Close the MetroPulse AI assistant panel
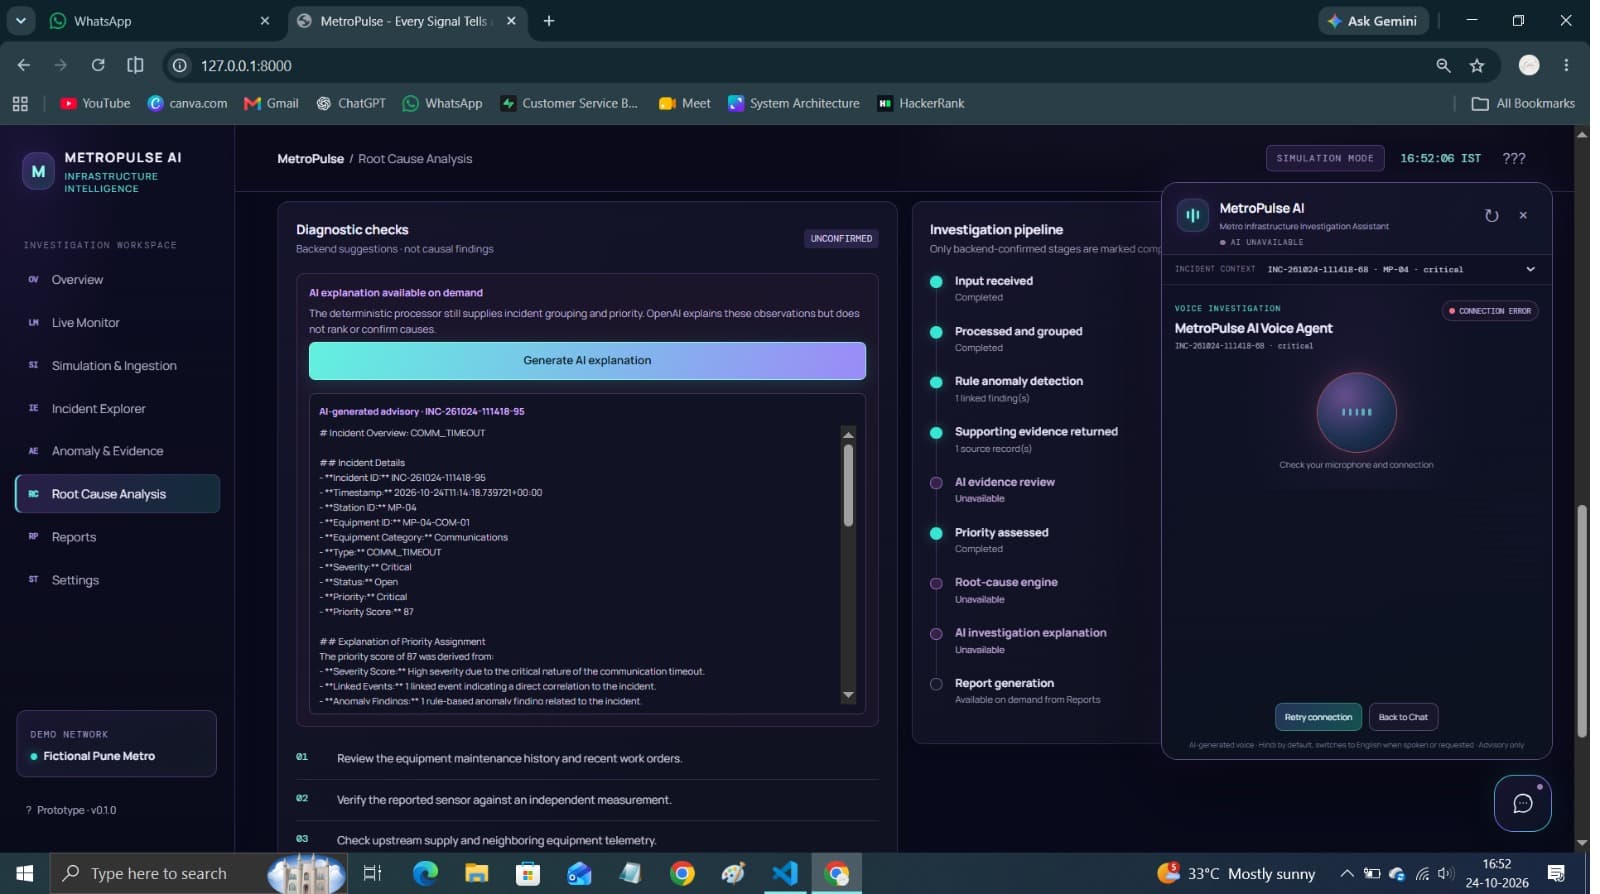 tap(1523, 215)
